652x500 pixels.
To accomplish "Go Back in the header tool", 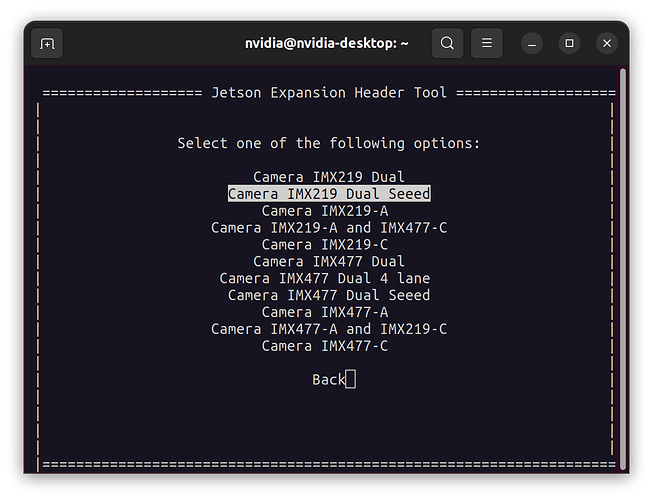I will tap(328, 379).
